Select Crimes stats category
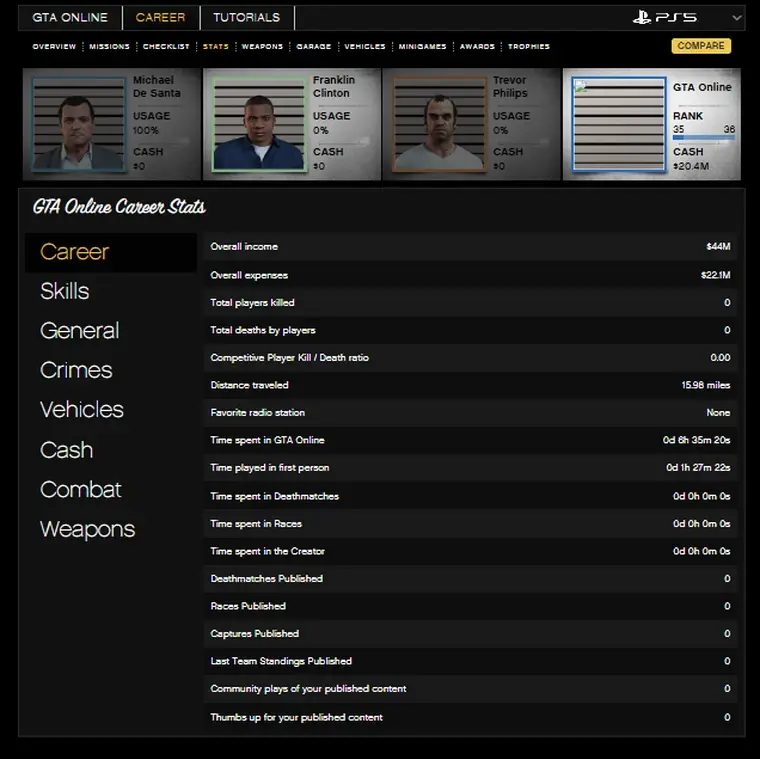 (x=76, y=370)
